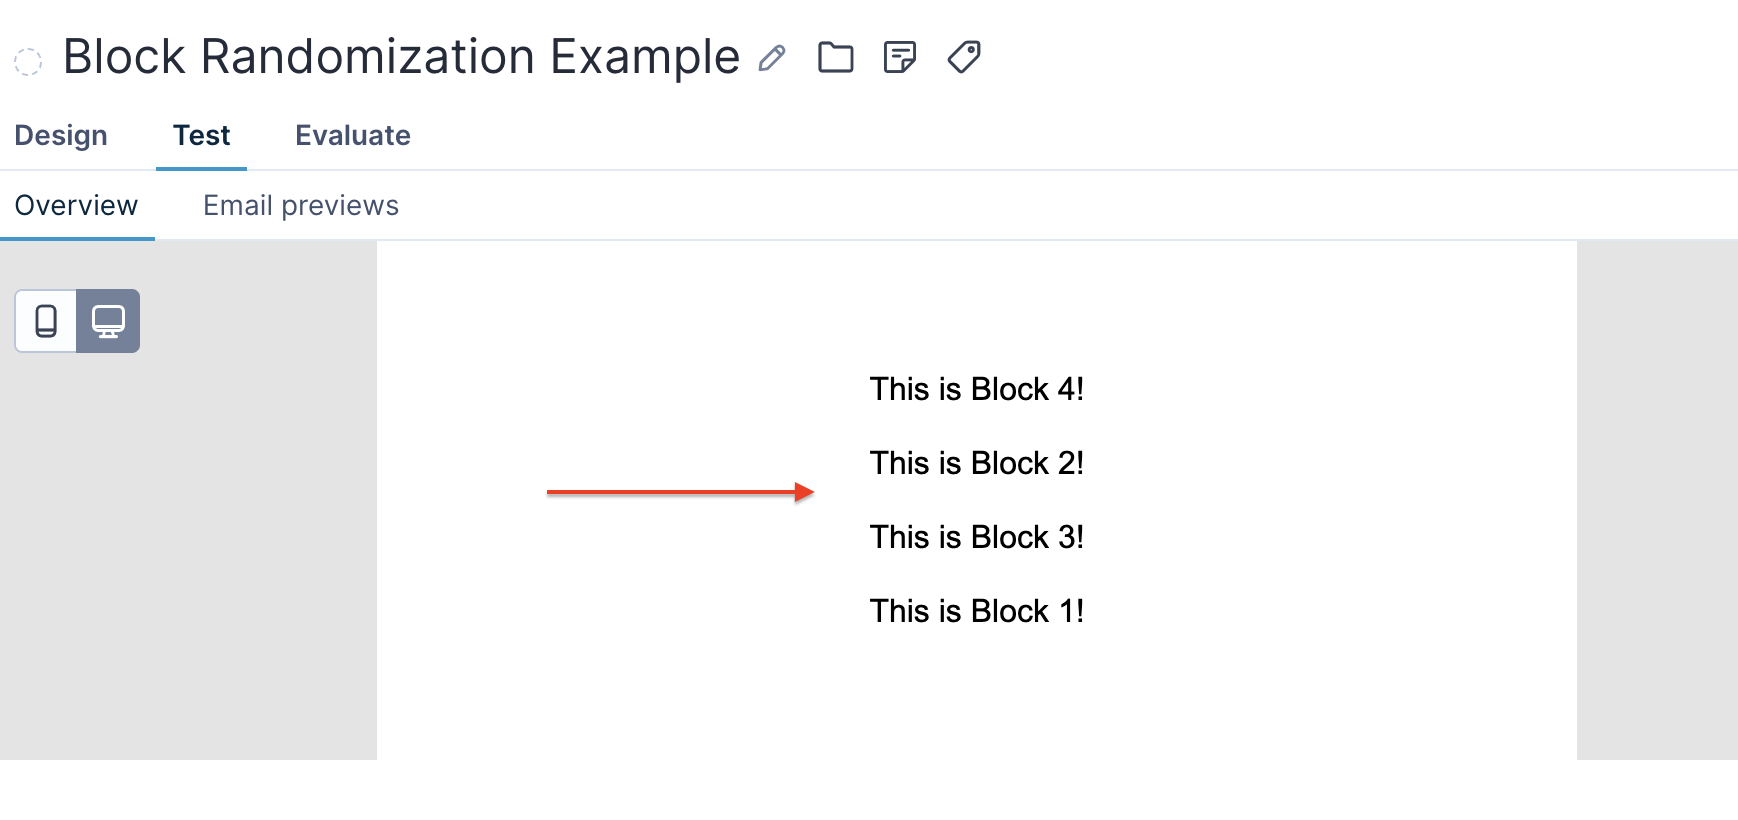Click the text "This is Block 1!"
The width and height of the screenshot is (1738, 820).
click(x=977, y=611)
